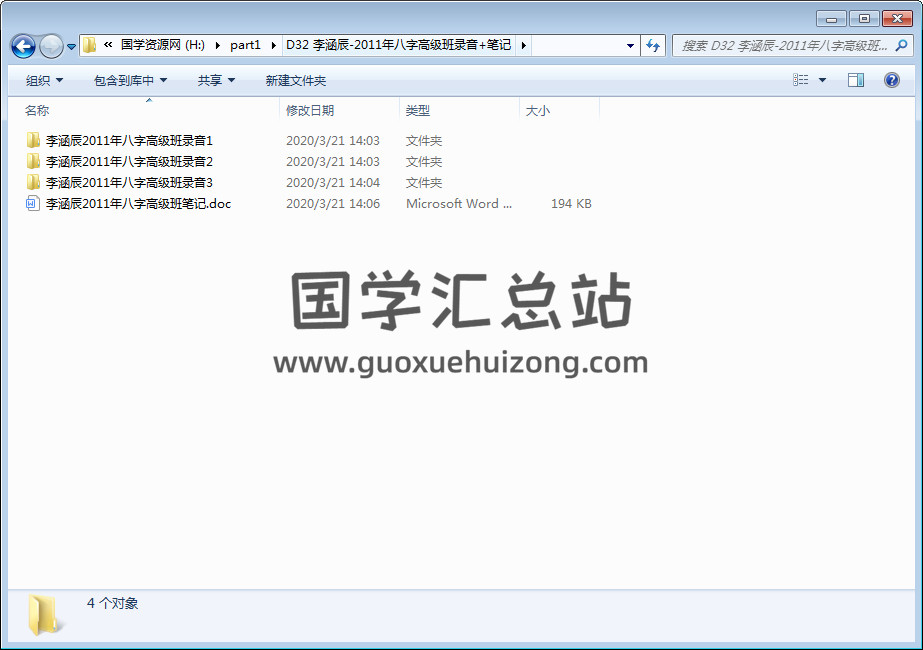Minimize the Explorer window
923x650 pixels.
tap(831, 19)
